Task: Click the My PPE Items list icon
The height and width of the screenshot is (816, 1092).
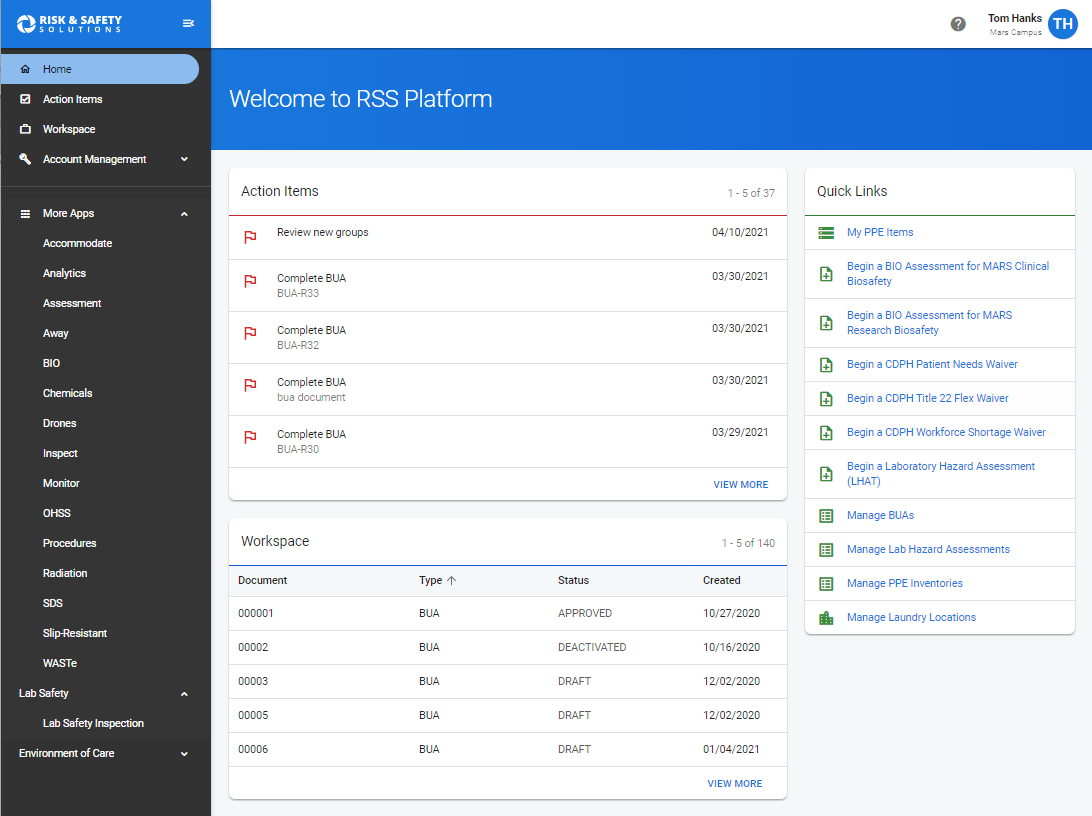Action: [825, 231]
